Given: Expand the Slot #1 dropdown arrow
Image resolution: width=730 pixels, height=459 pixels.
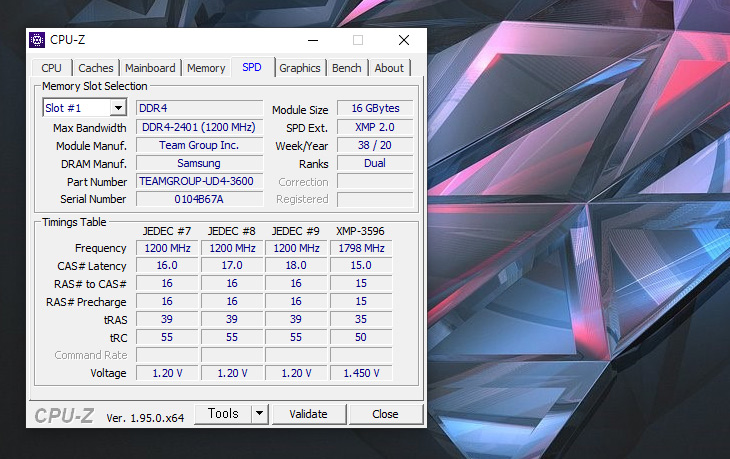Looking at the screenshot, I should point(118,108).
